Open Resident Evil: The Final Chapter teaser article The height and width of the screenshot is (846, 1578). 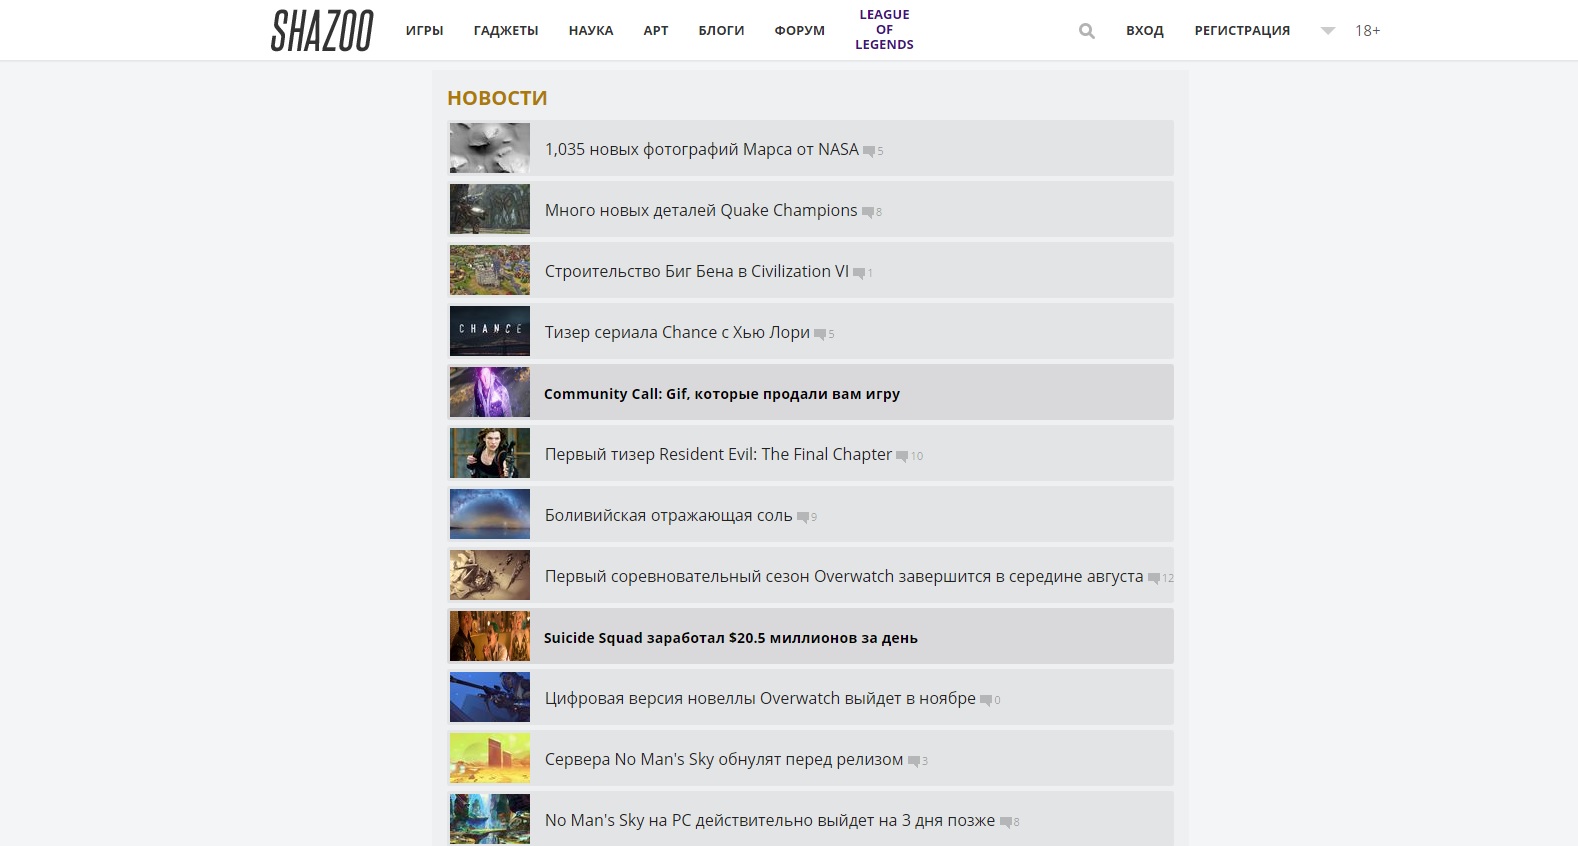[x=718, y=454]
